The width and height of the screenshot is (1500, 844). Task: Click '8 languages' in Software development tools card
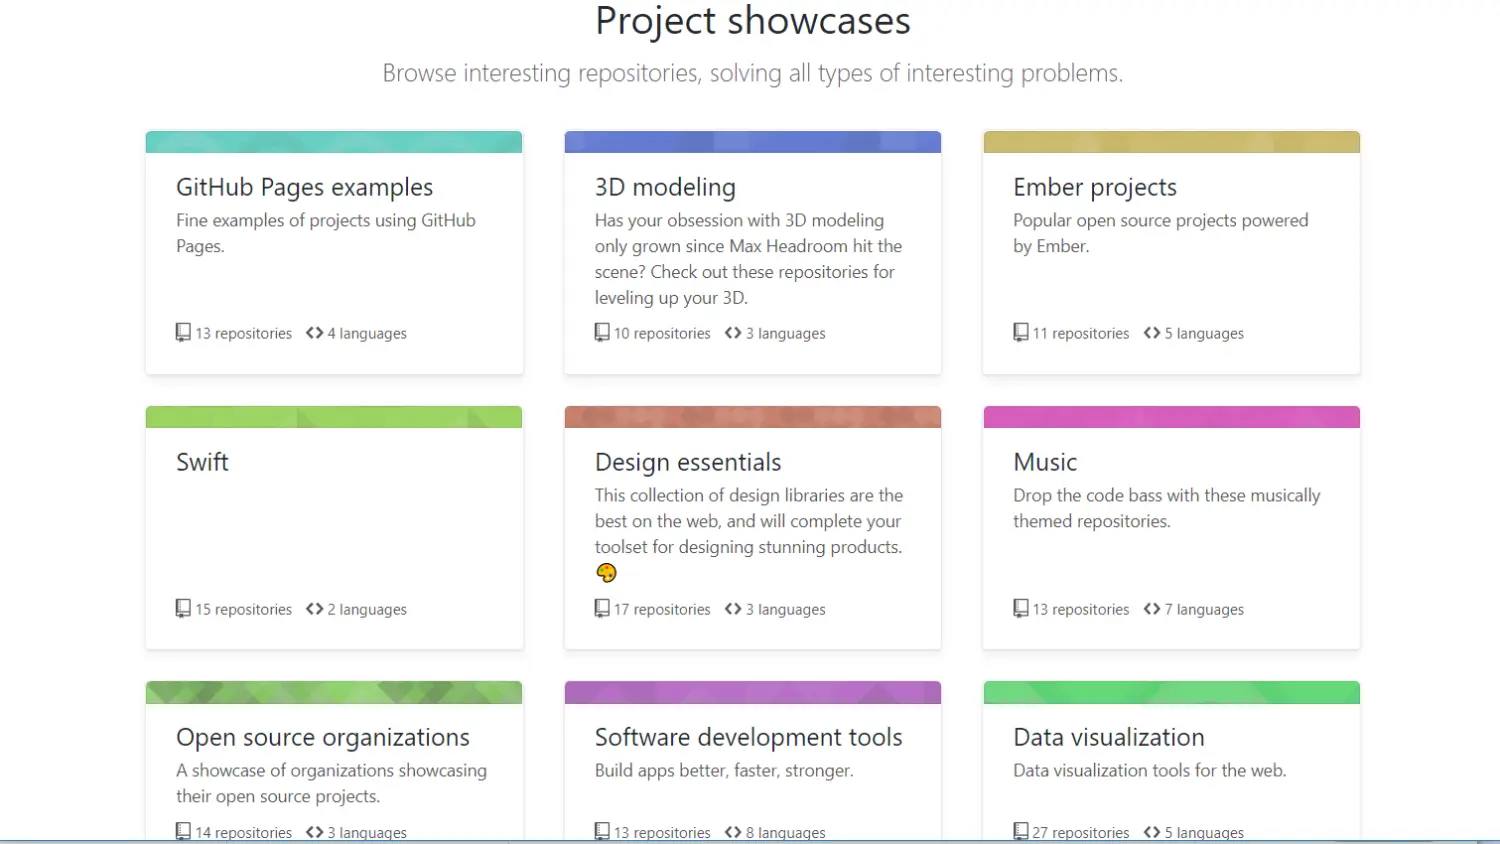(x=786, y=832)
